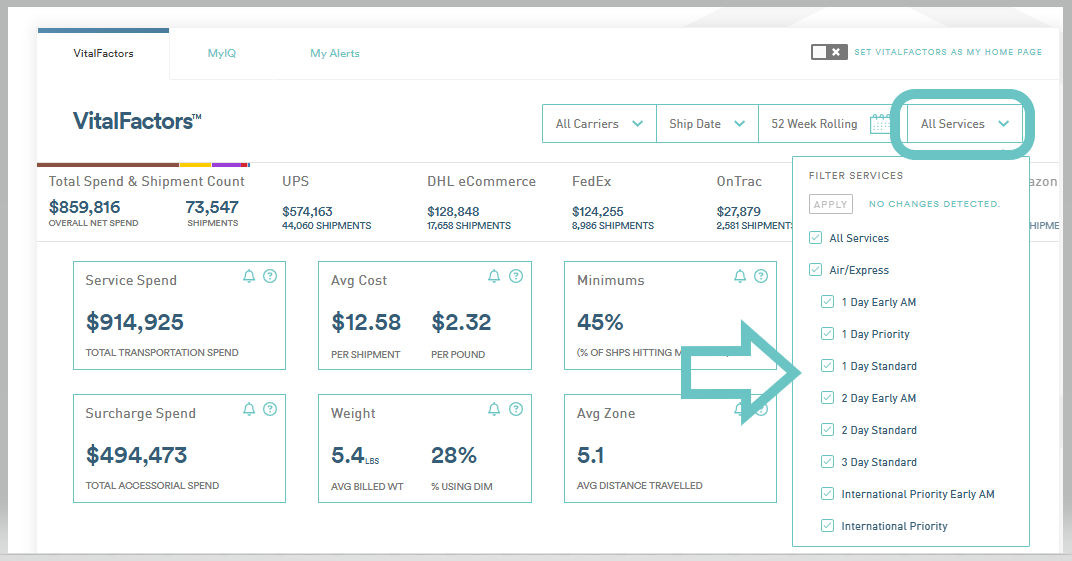Collapse the All Services dropdown
1072x561 pixels.
coord(965,124)
